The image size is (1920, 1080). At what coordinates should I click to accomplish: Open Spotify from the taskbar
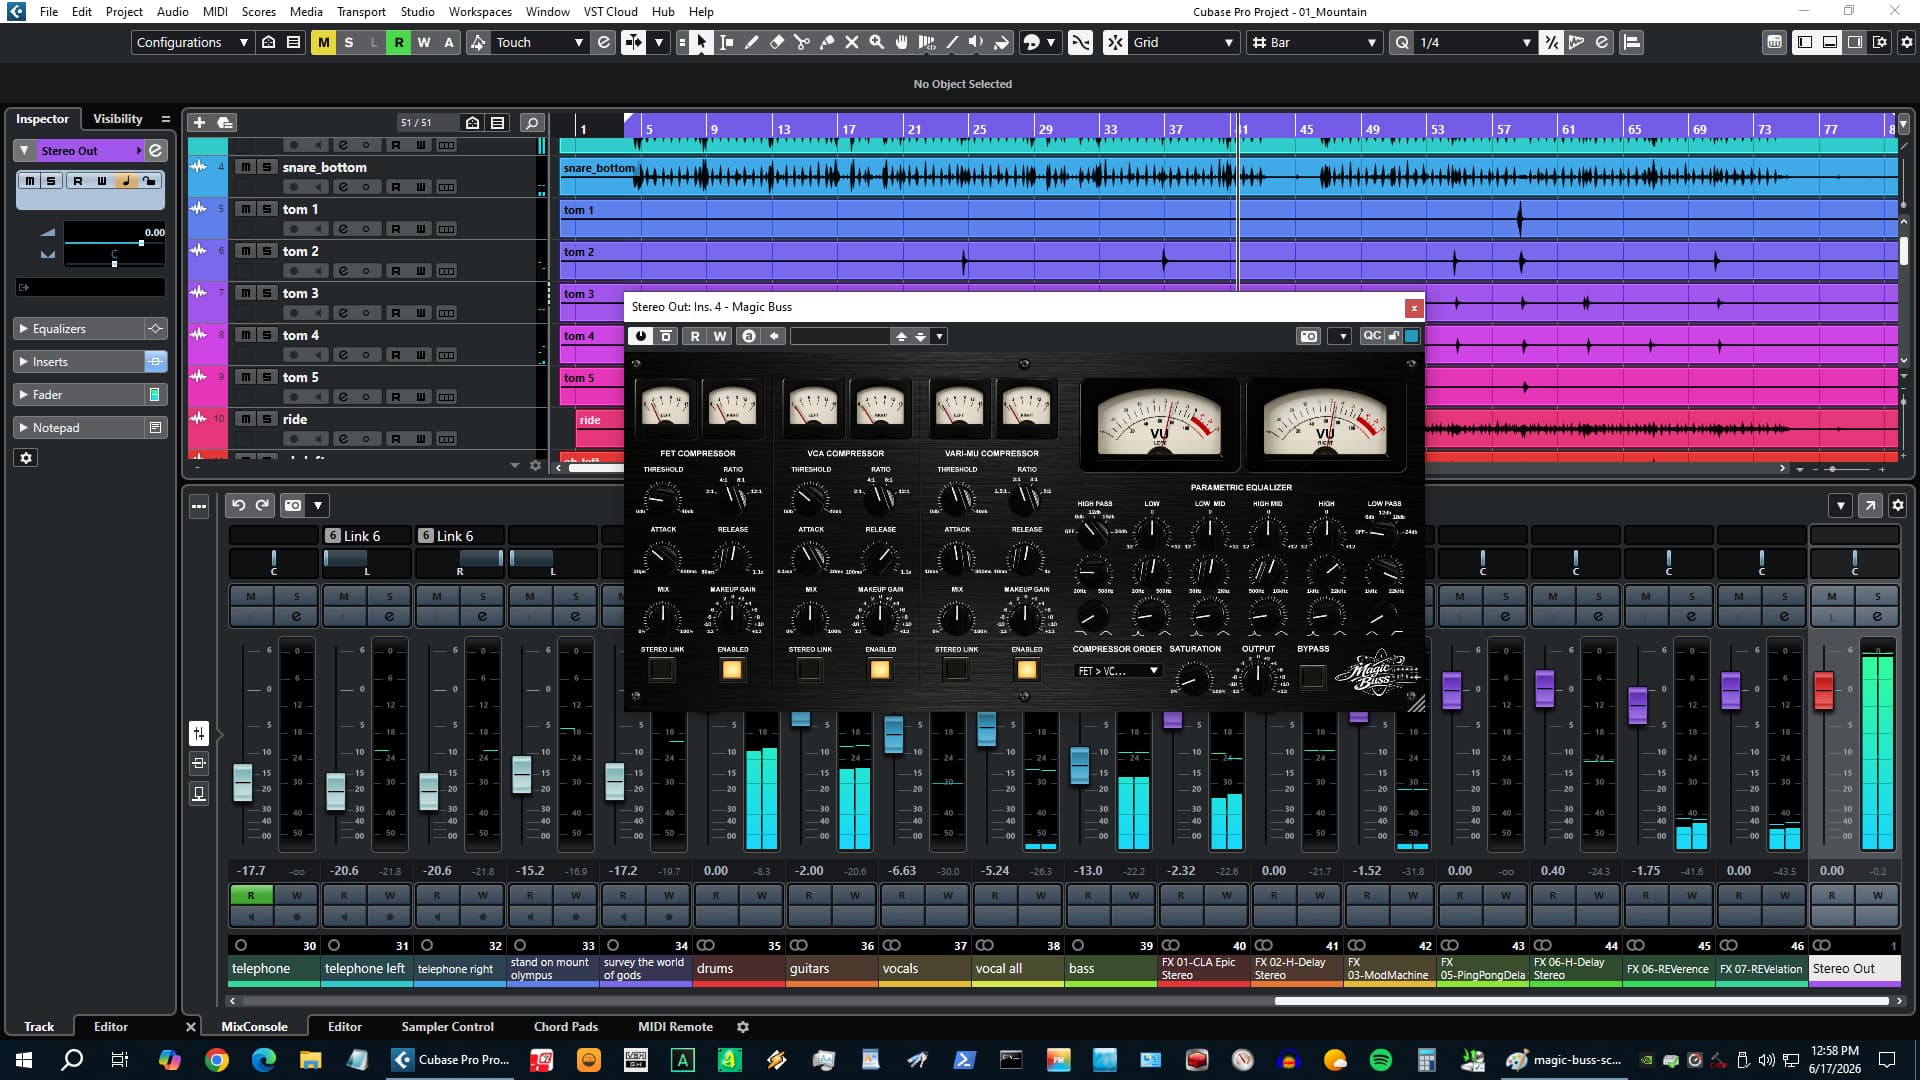tap(1381, 1060)
